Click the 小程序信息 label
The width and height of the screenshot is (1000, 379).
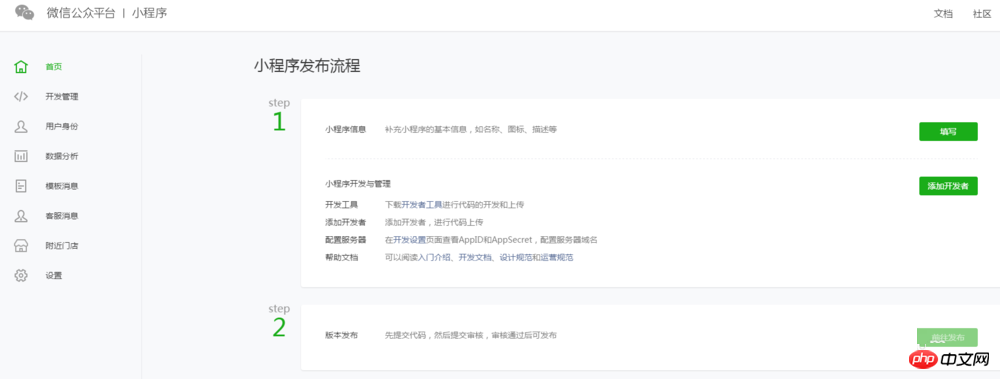346,129
